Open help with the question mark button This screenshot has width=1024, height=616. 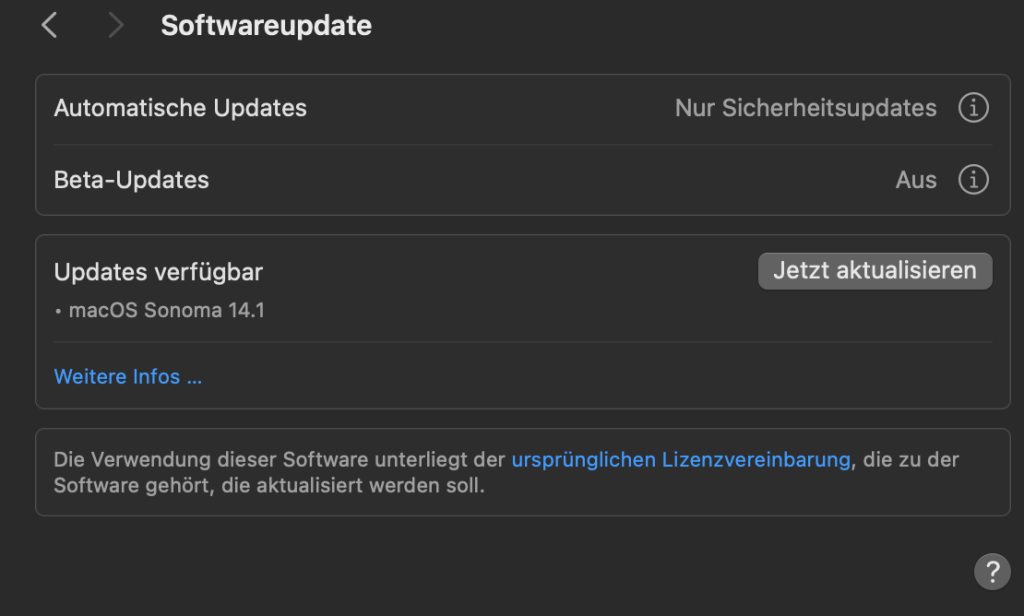(x=991, y=572)
